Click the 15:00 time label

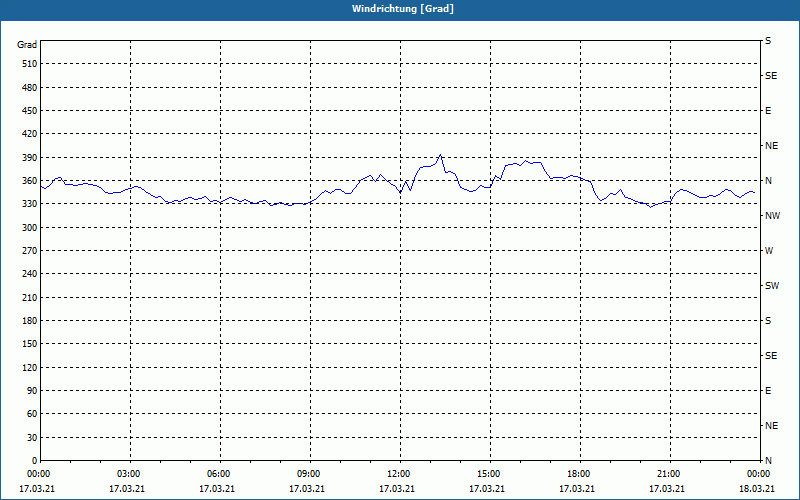489,474
